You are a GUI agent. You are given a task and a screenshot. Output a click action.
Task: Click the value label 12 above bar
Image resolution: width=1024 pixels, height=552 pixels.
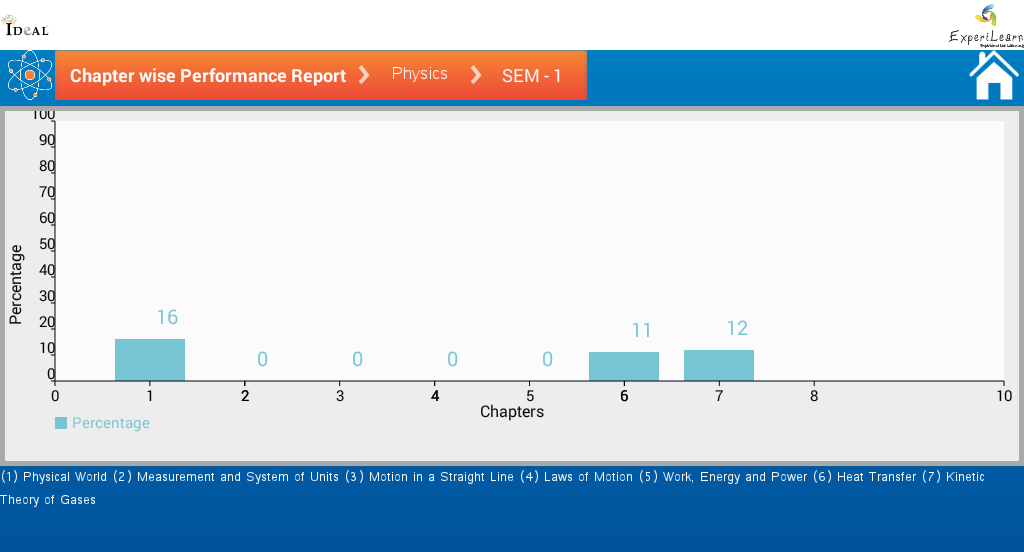pos(737,329)
